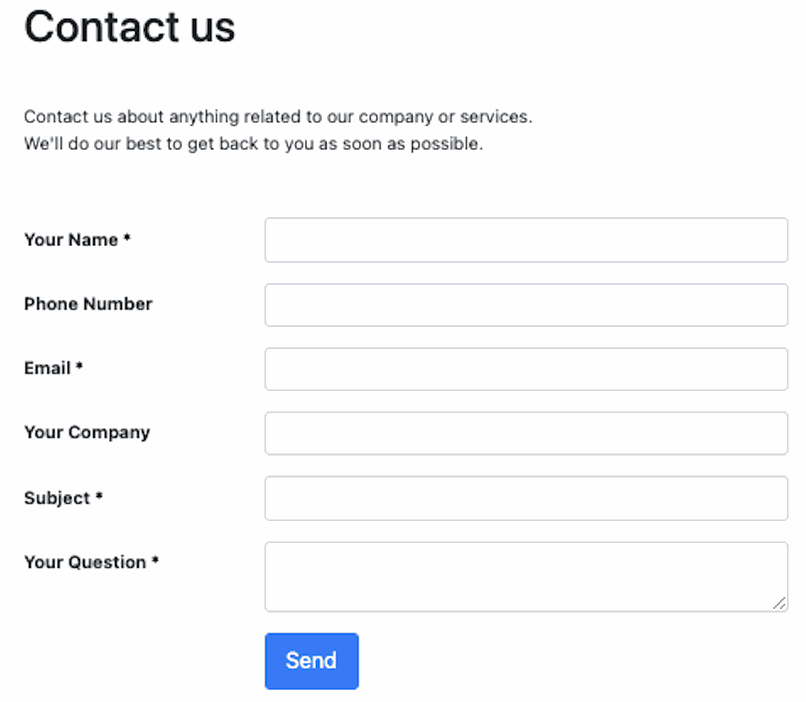The height and width of the screenshot is (702, 806).
Task: Click the "Your Question" label
Action: (85, 562)
